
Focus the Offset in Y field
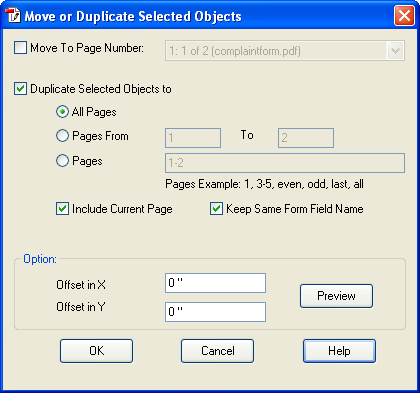pyautogui.click(x=215, y=312)
